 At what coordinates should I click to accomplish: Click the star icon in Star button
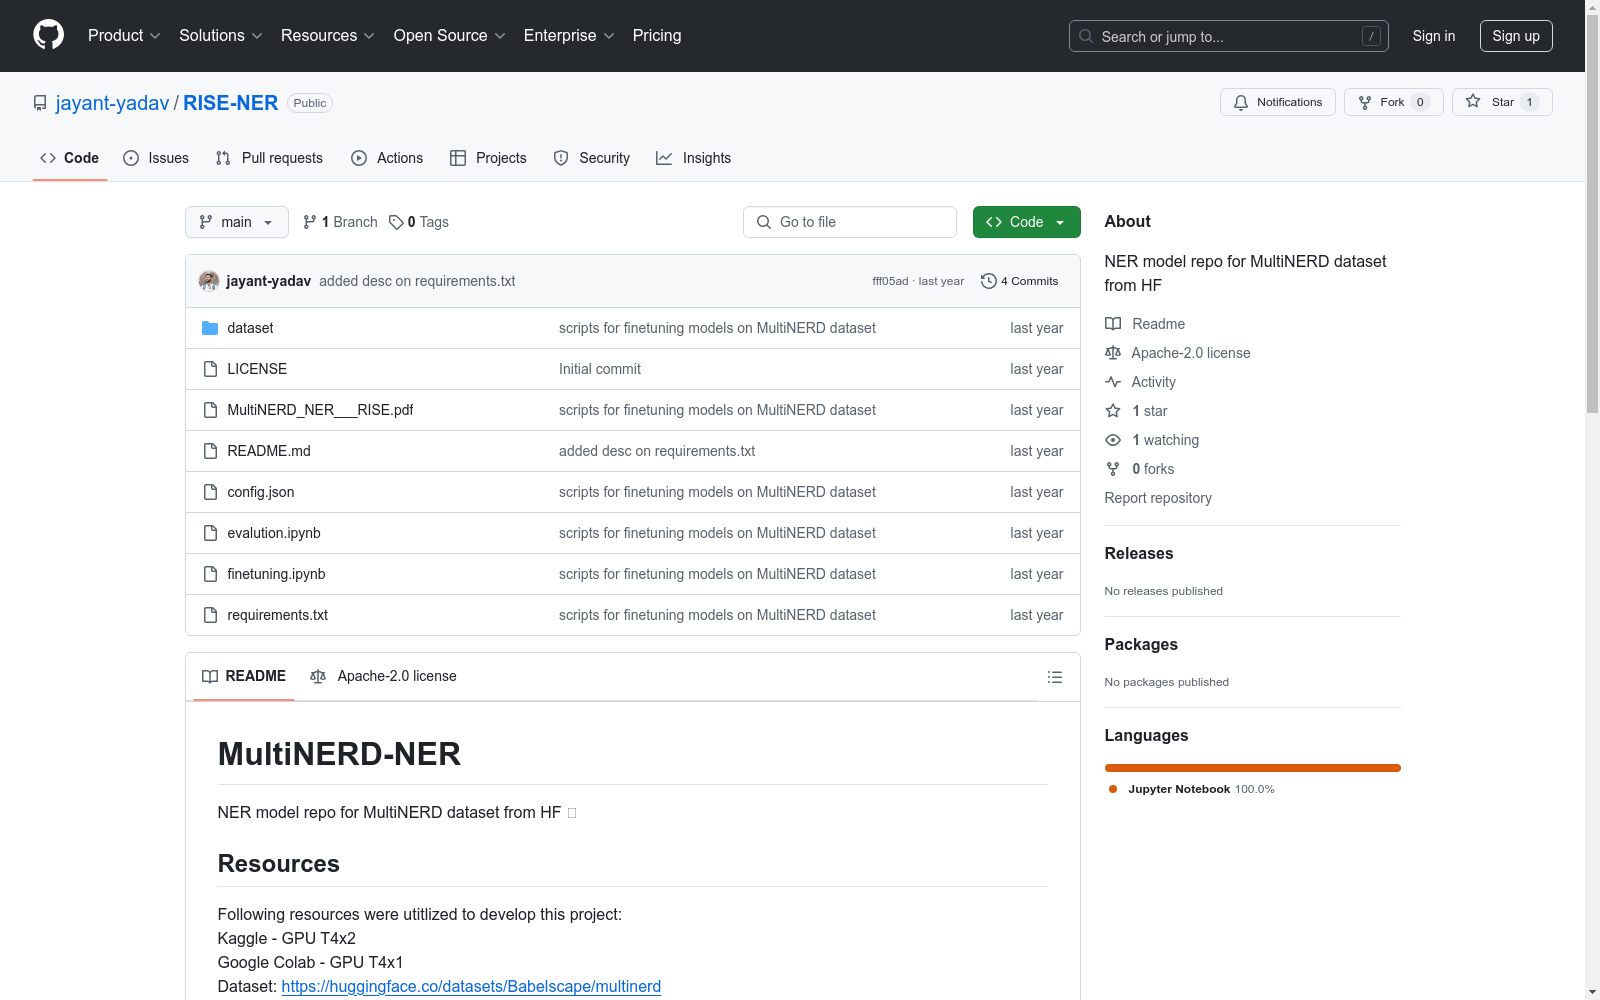1473,101
